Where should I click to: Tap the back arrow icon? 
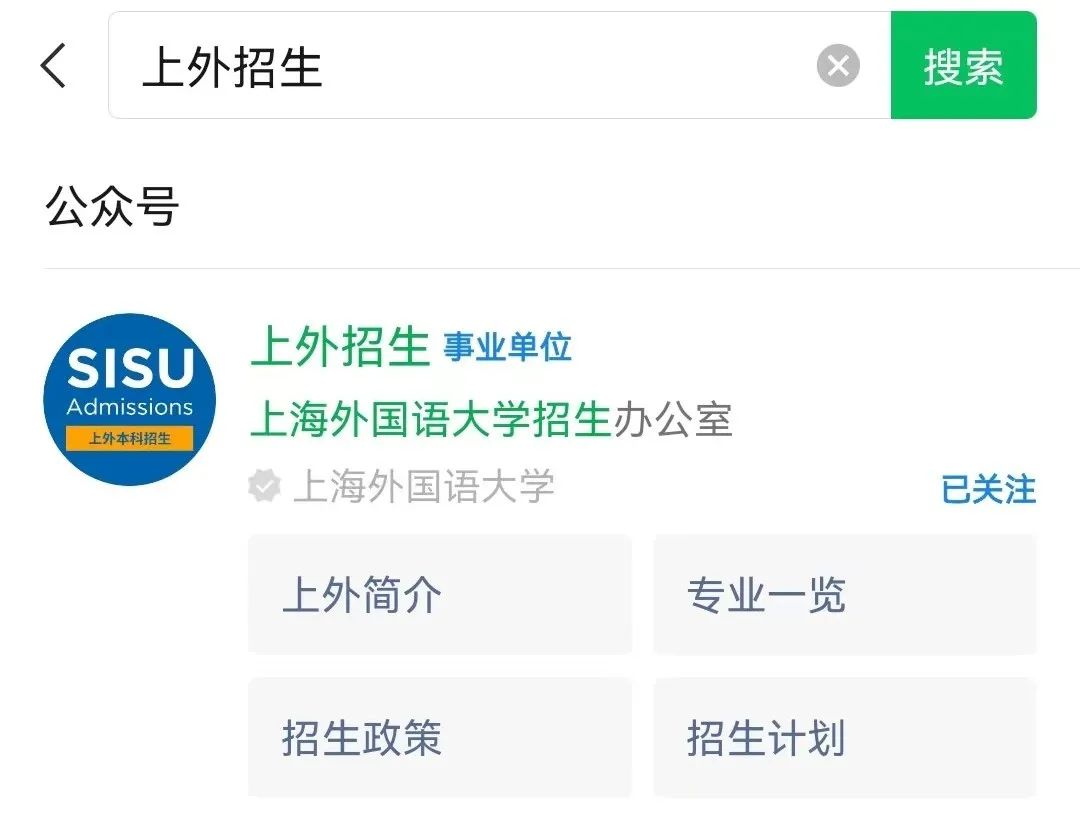tap(54, 66)
